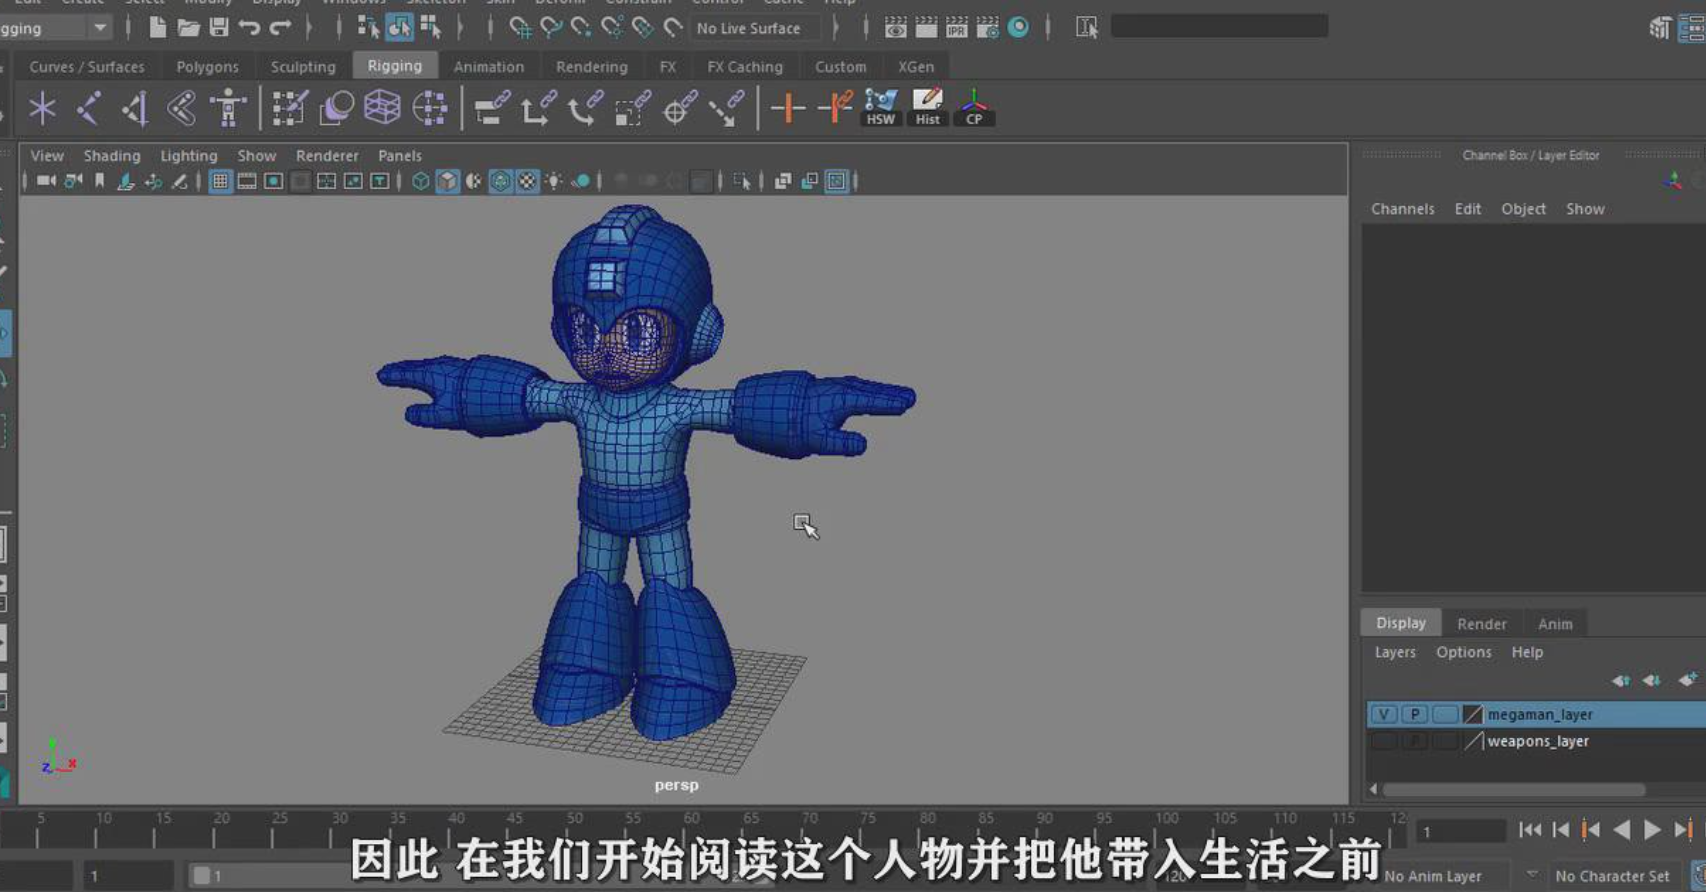
Task: Toggle textured display checker icon
Action: pos(527,181)
